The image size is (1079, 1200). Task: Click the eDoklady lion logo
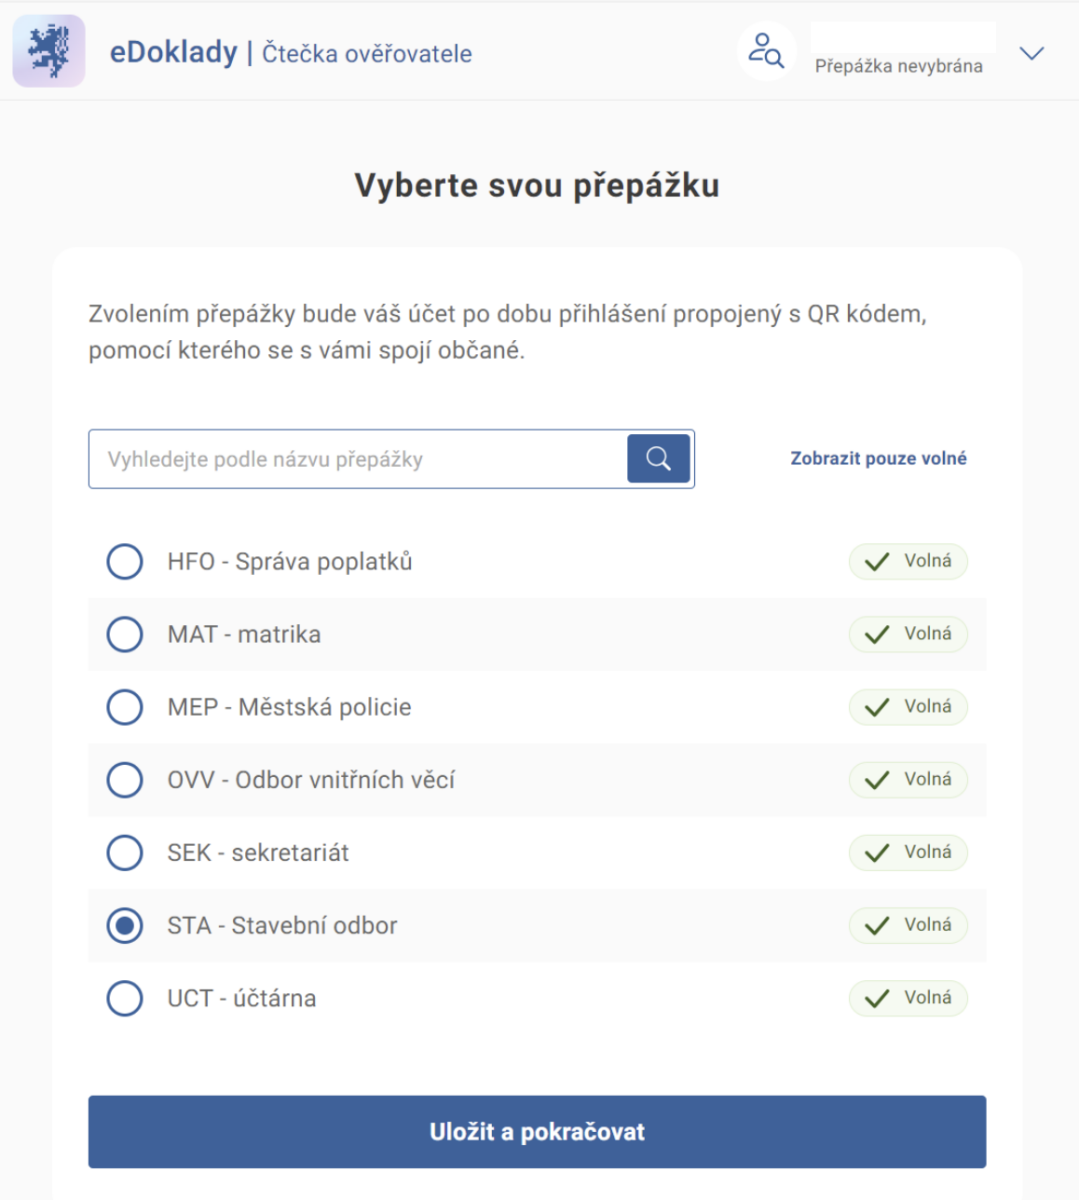pyautogui.click(x=49, y=51)
